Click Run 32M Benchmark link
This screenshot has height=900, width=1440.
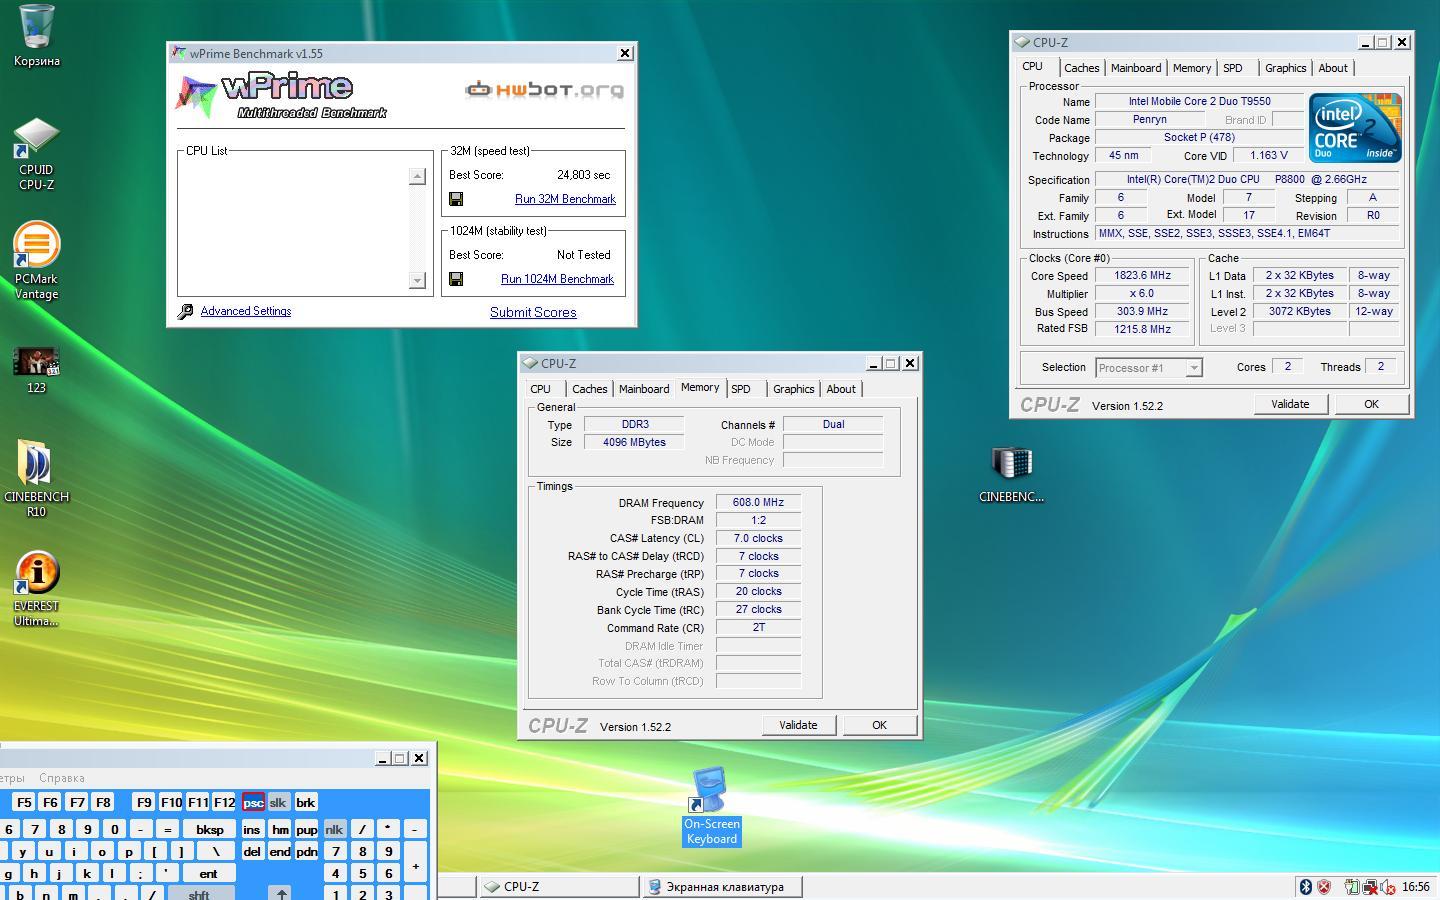(565, 199)
